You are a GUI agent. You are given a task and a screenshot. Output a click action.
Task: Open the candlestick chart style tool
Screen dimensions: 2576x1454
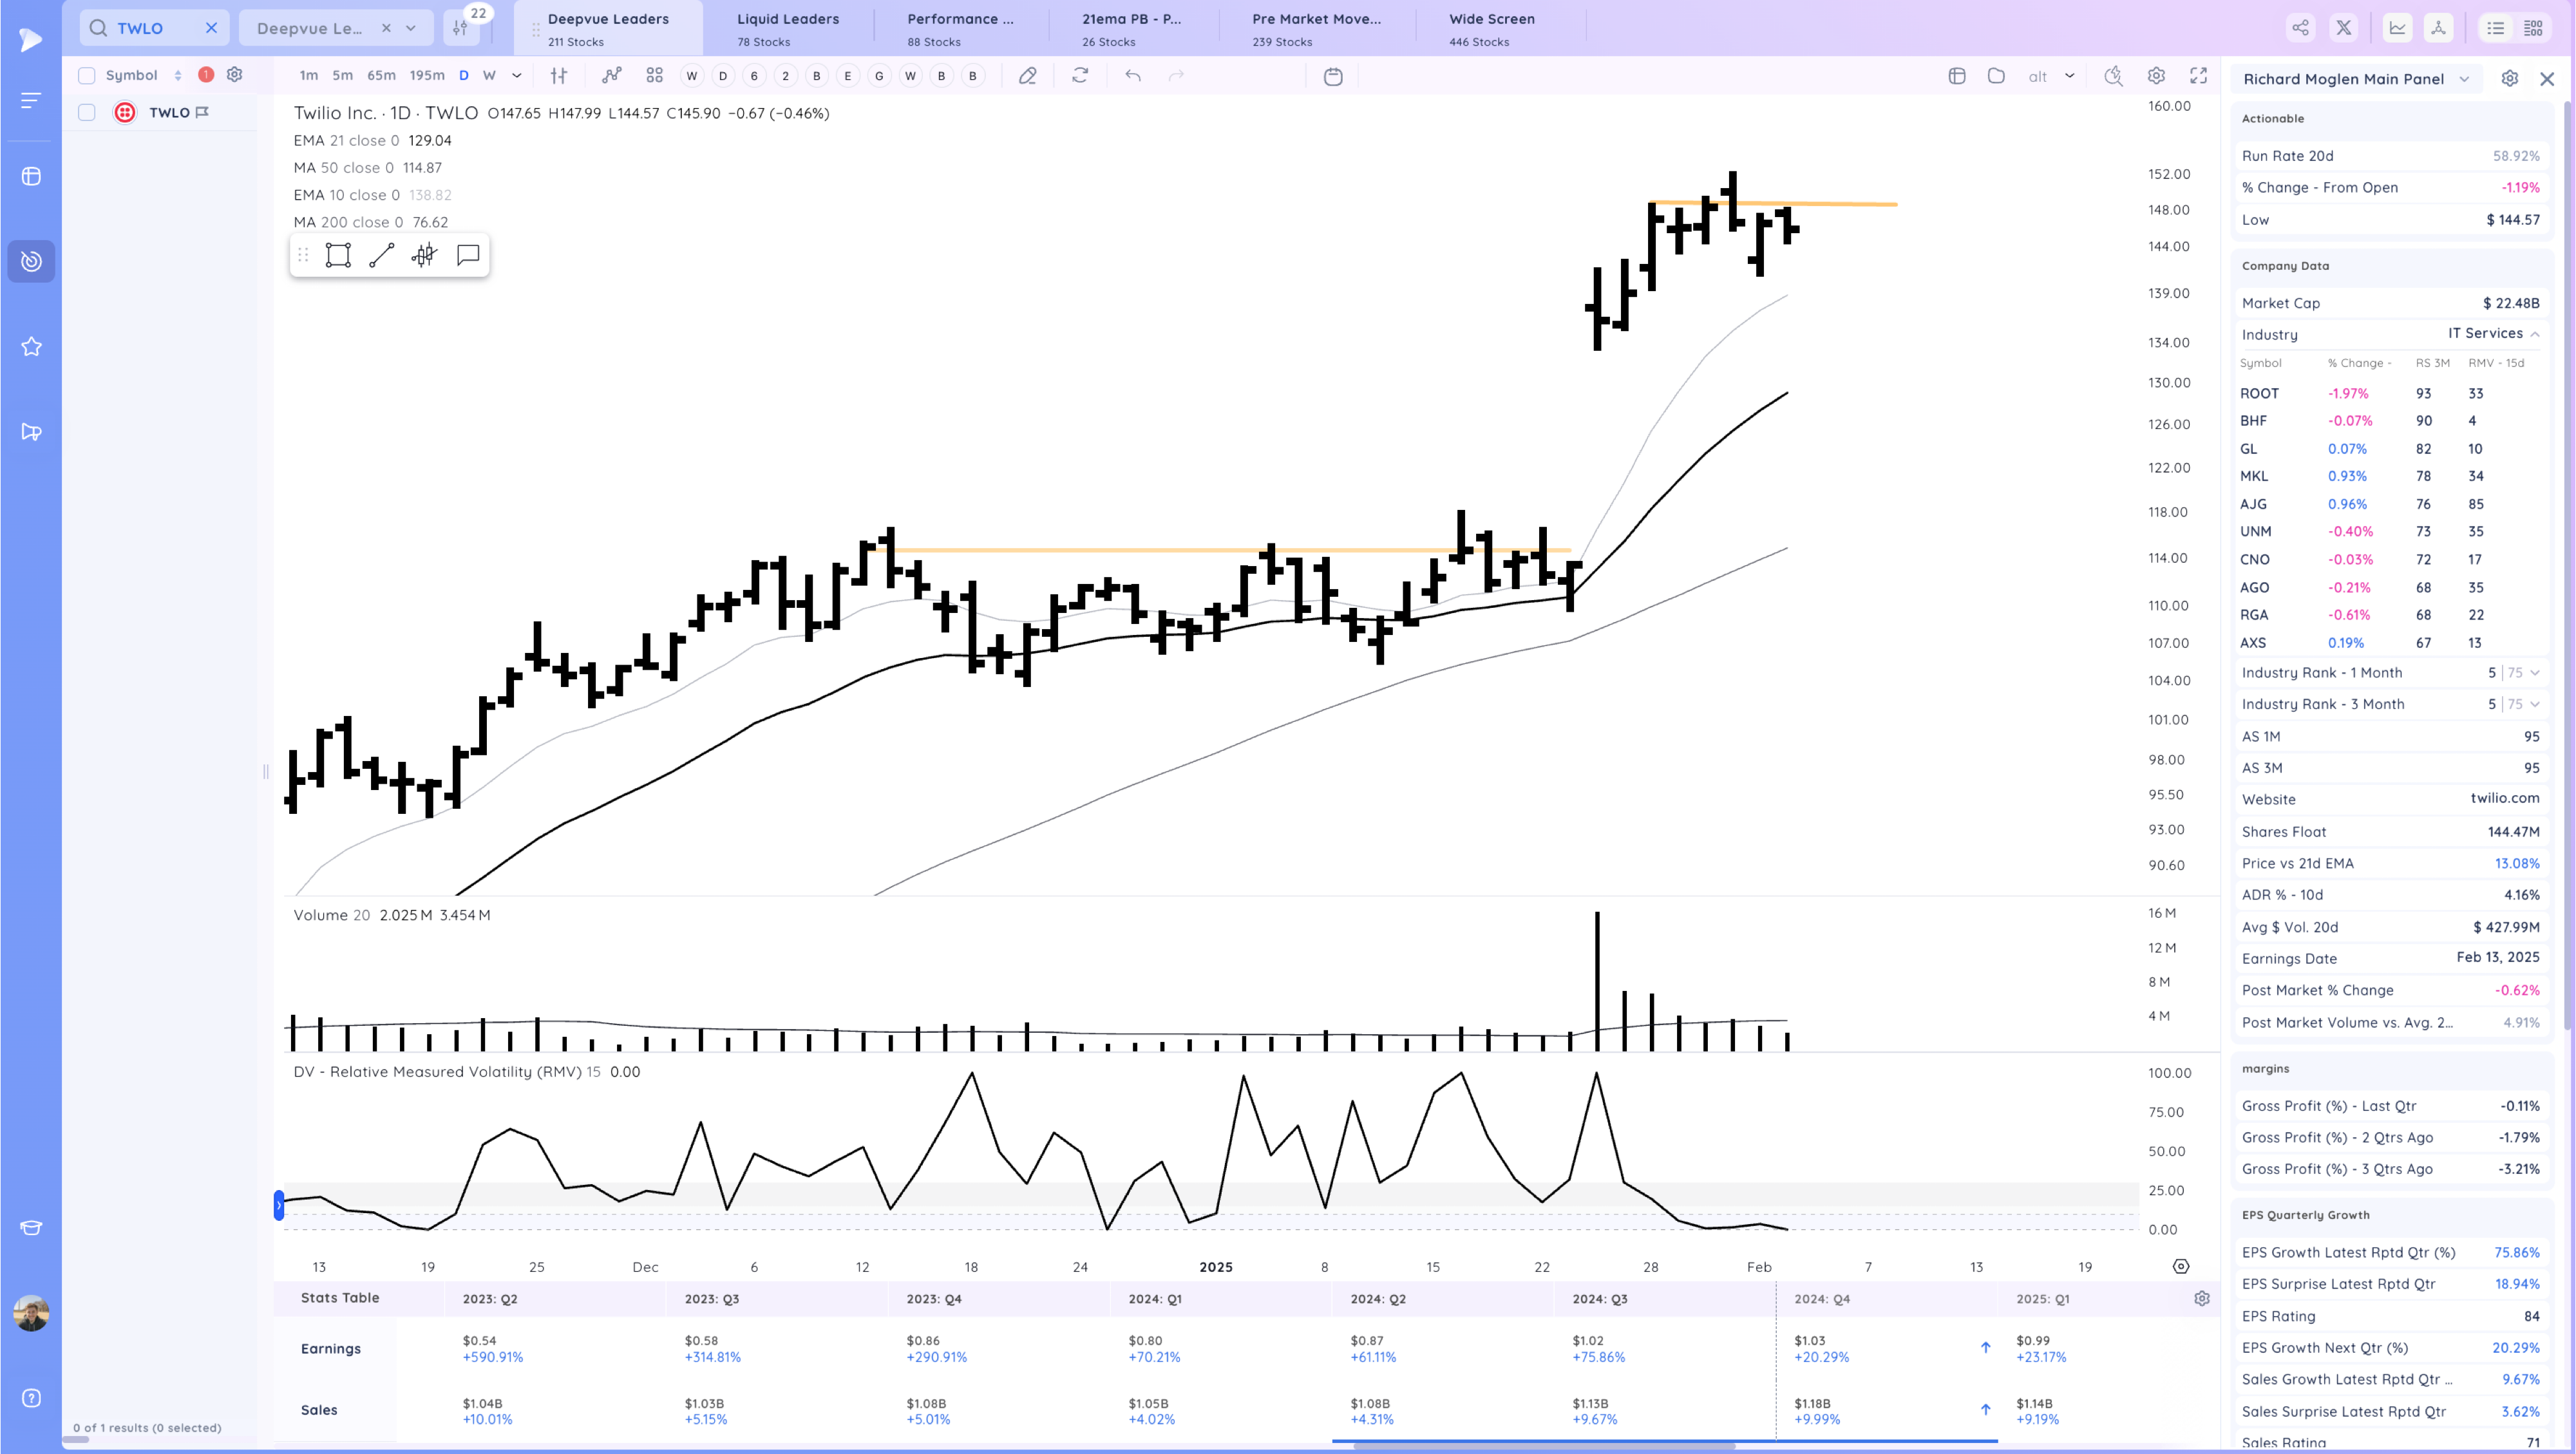(x=424, y=255)
